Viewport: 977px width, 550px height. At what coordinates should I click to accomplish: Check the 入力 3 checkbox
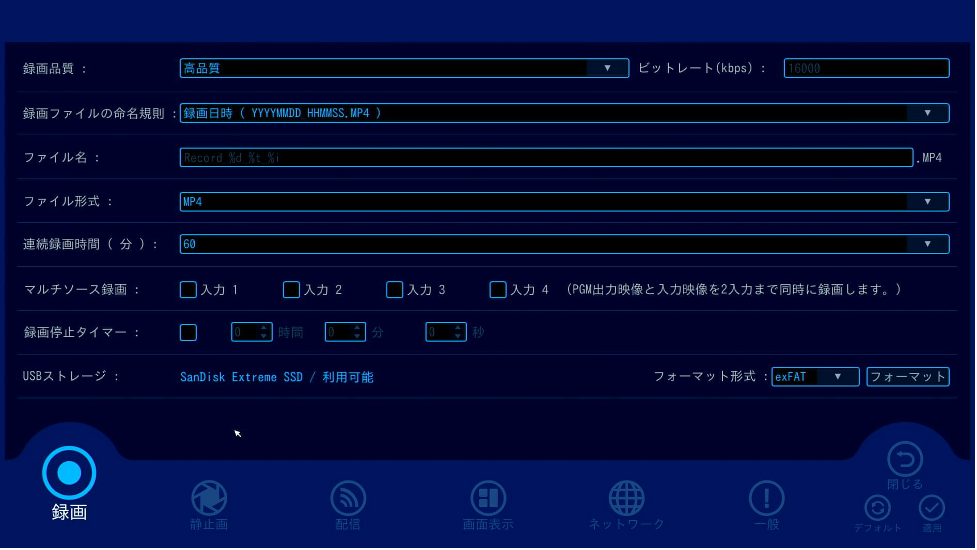394,290
